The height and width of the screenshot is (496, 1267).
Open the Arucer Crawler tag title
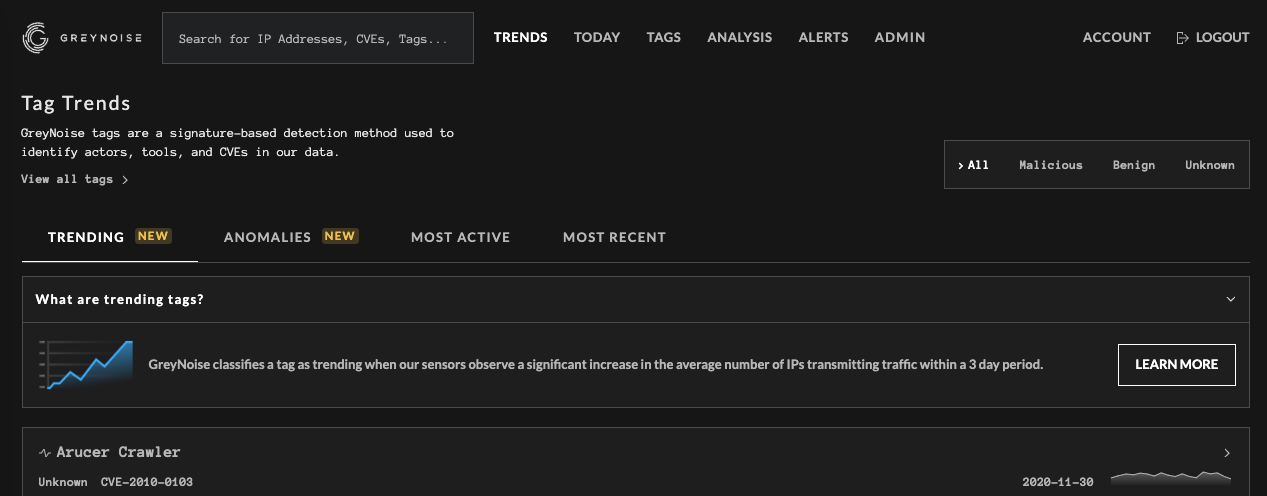click(118, 453)
